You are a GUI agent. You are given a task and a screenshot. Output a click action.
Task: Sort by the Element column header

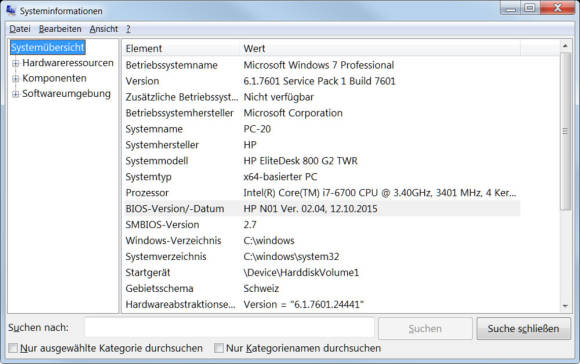[x=181, y=48]
